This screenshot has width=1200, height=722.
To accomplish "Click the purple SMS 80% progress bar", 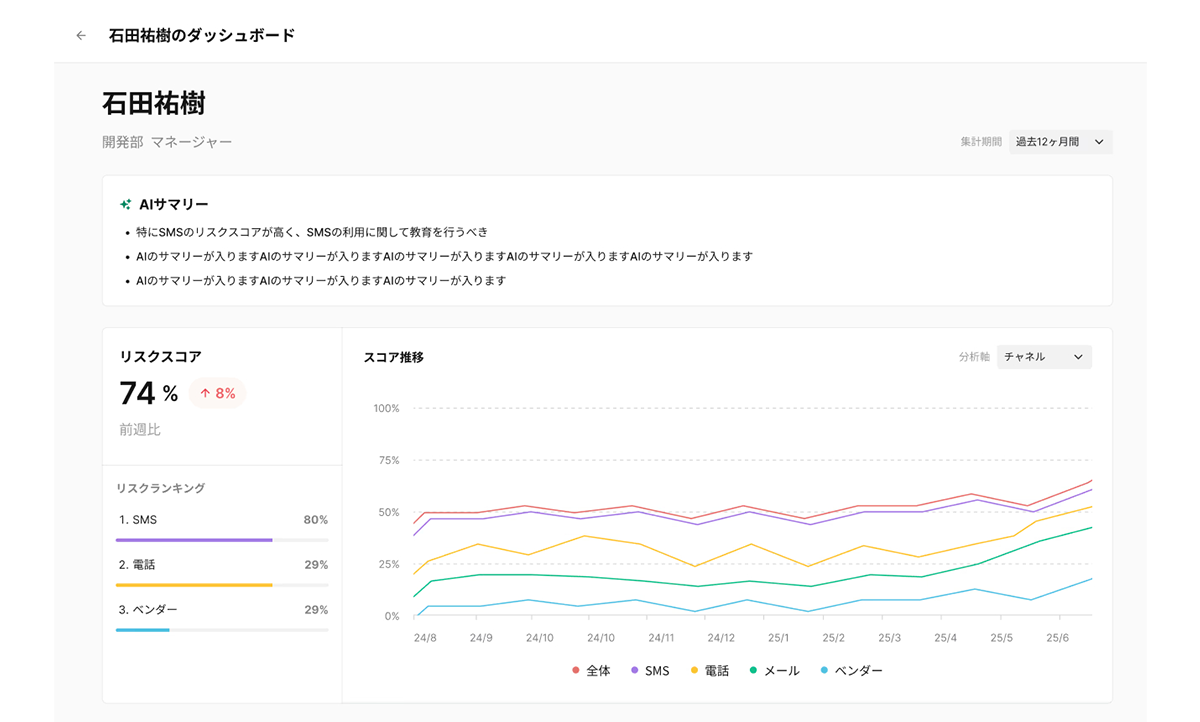I will pyautogui.click(x=193, y=539).
